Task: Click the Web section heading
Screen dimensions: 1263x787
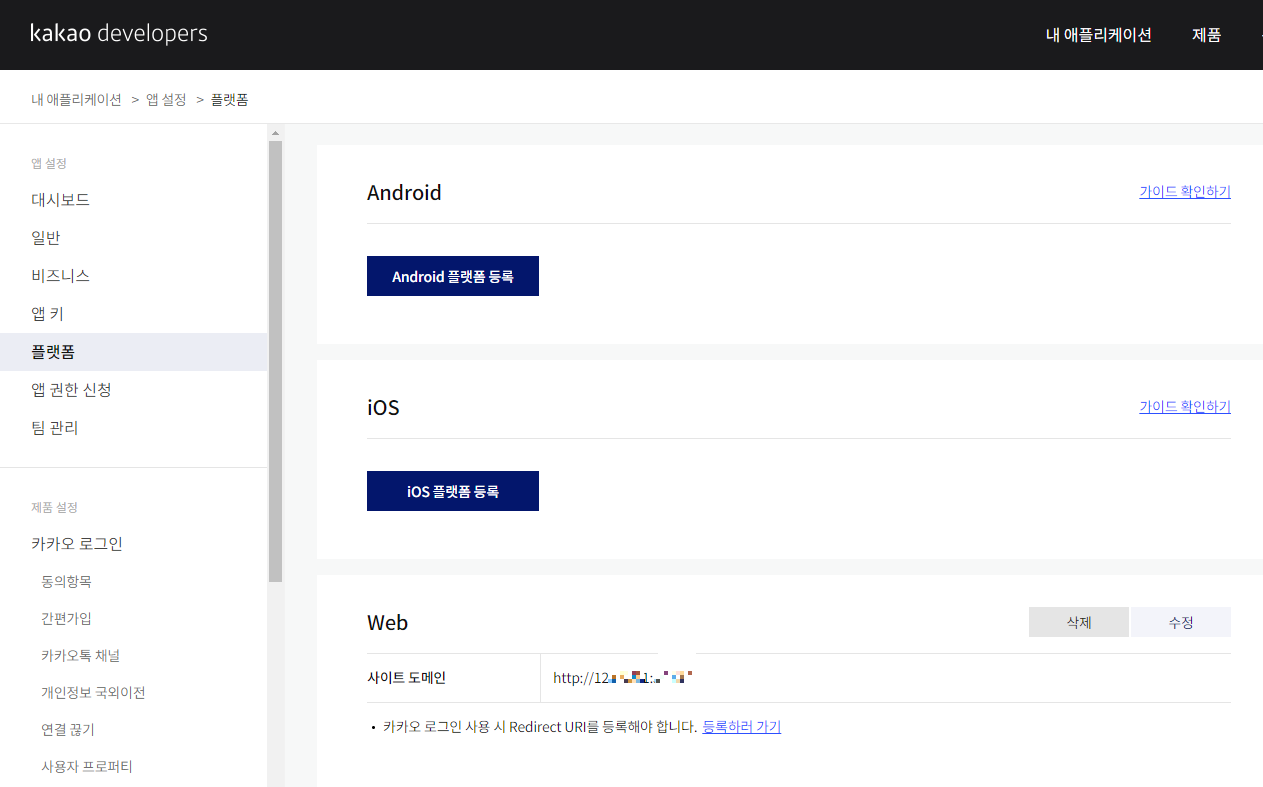Action: [388, 622]
